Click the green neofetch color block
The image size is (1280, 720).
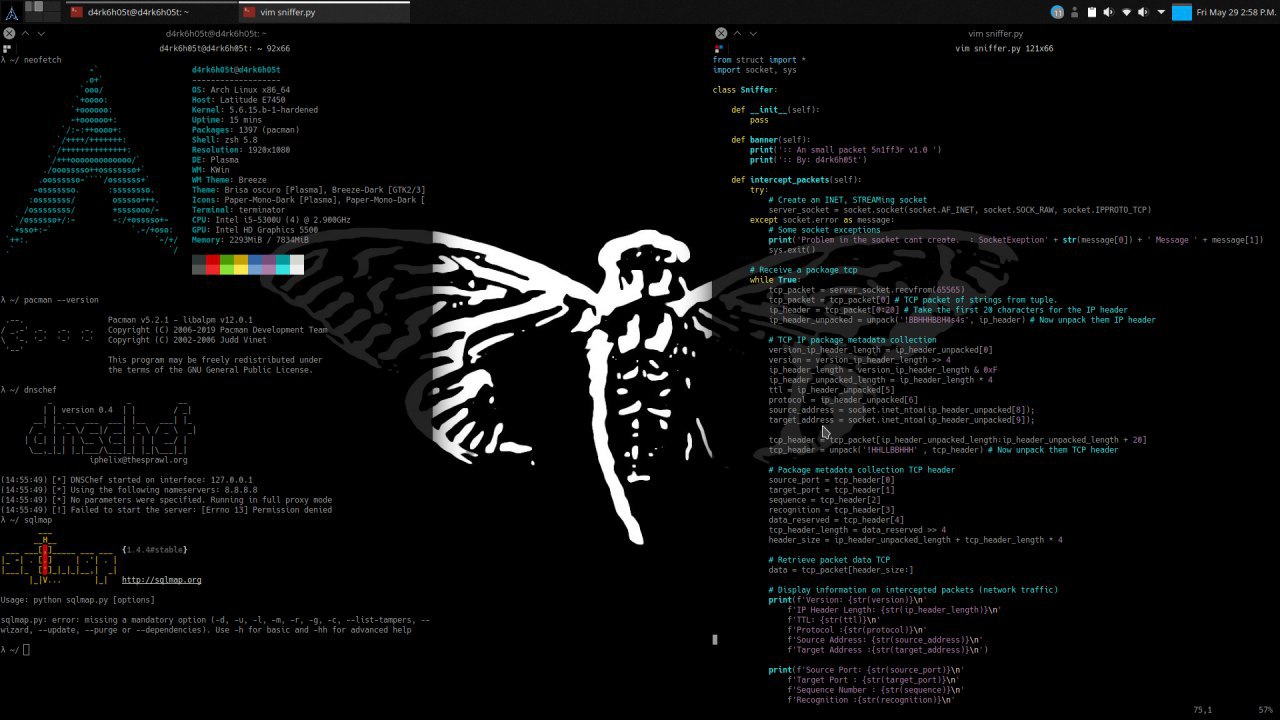point(227,264)
